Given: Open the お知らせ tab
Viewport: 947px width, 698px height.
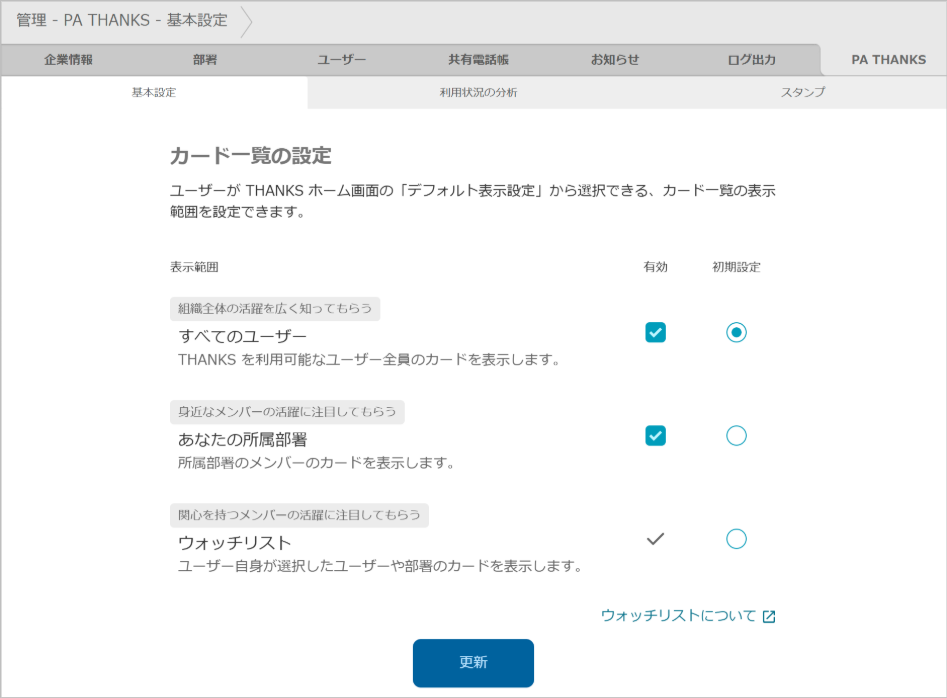Looking at the screenshot, I should tap(615, 60).
